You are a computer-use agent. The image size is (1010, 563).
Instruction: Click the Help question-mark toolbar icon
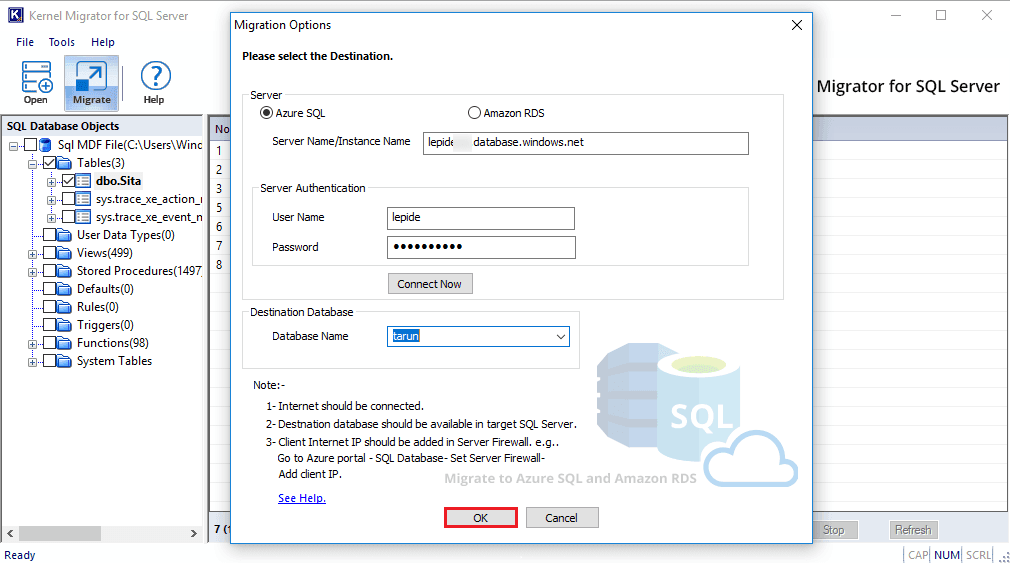click(155, 76)
